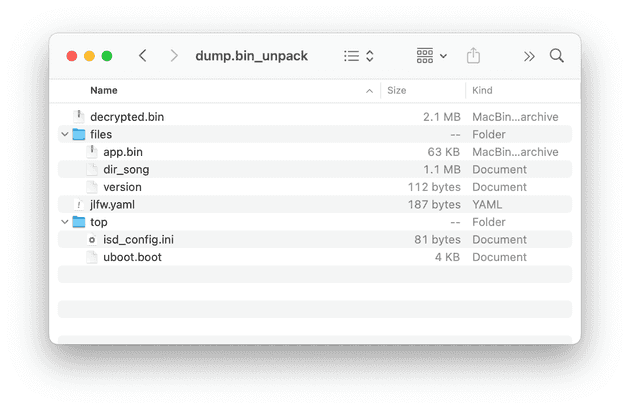Screen dimensions: 630x409
Task: Sort by the Name column header
Action: coord(104,90)
